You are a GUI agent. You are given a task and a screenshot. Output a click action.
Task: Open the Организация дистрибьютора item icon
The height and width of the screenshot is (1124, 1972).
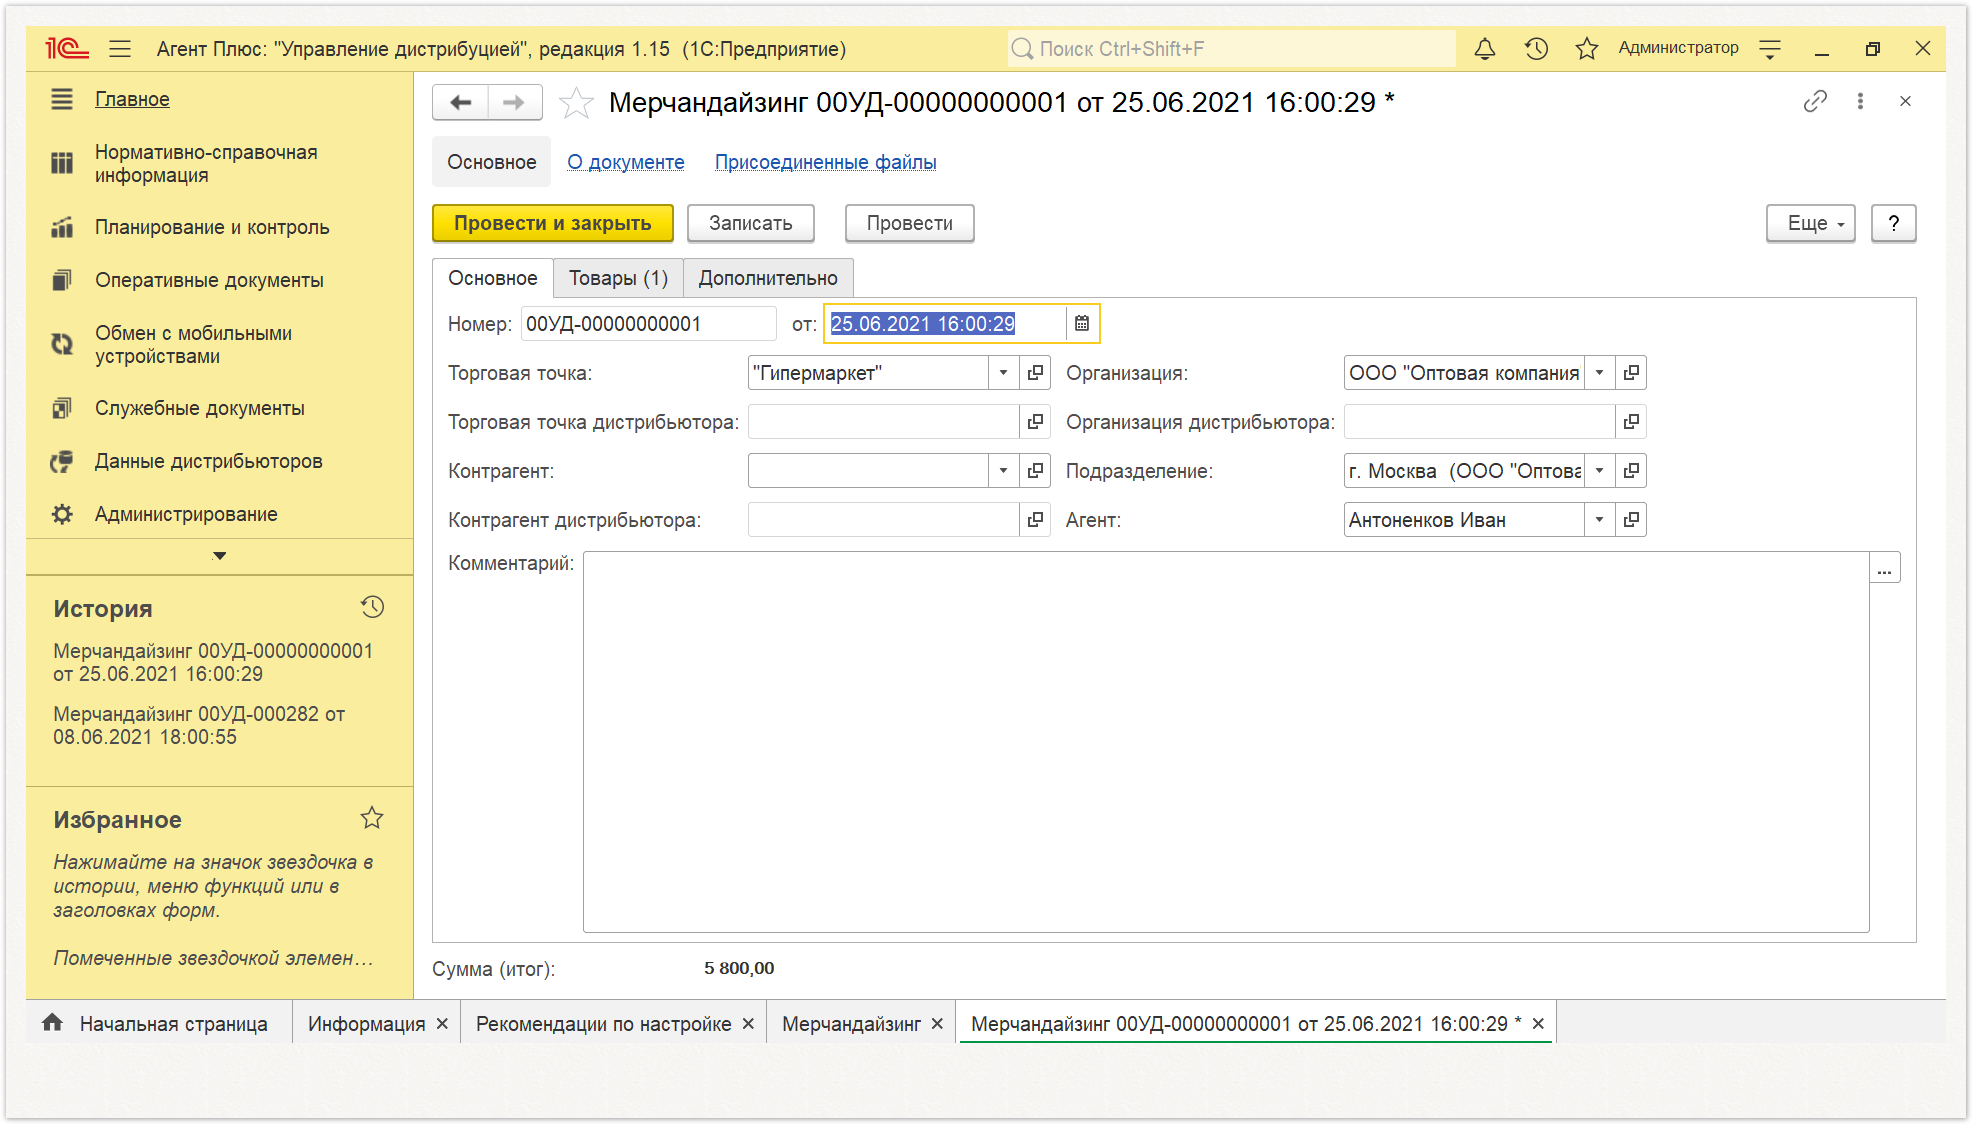click(1631, 421)
